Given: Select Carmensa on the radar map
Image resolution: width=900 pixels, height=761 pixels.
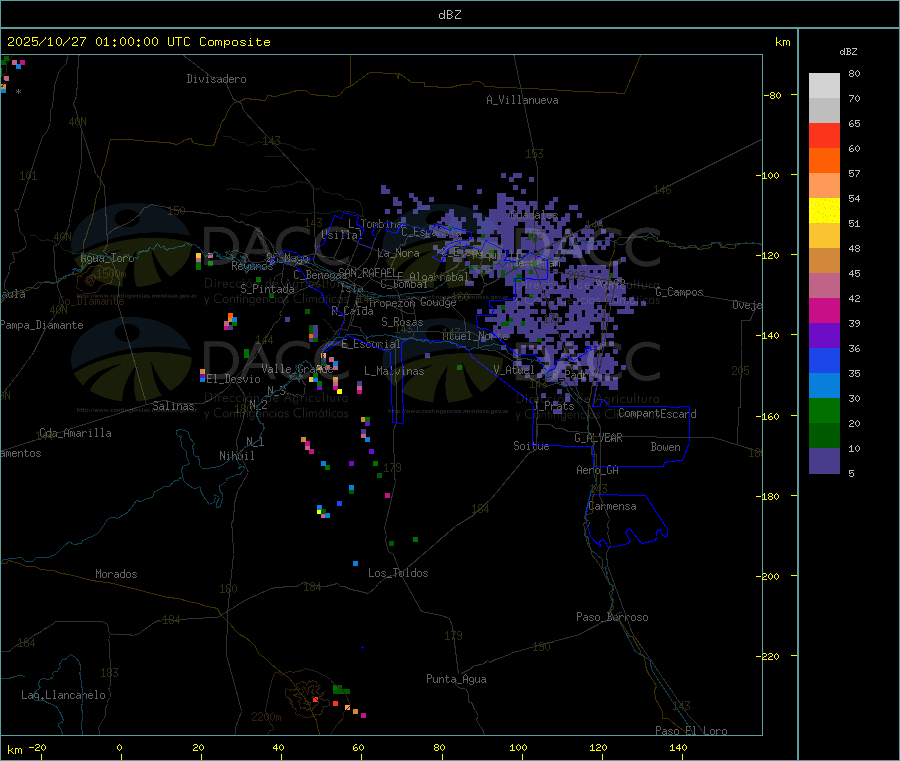Looking at the screenshot, I should (x=612, y=506).
